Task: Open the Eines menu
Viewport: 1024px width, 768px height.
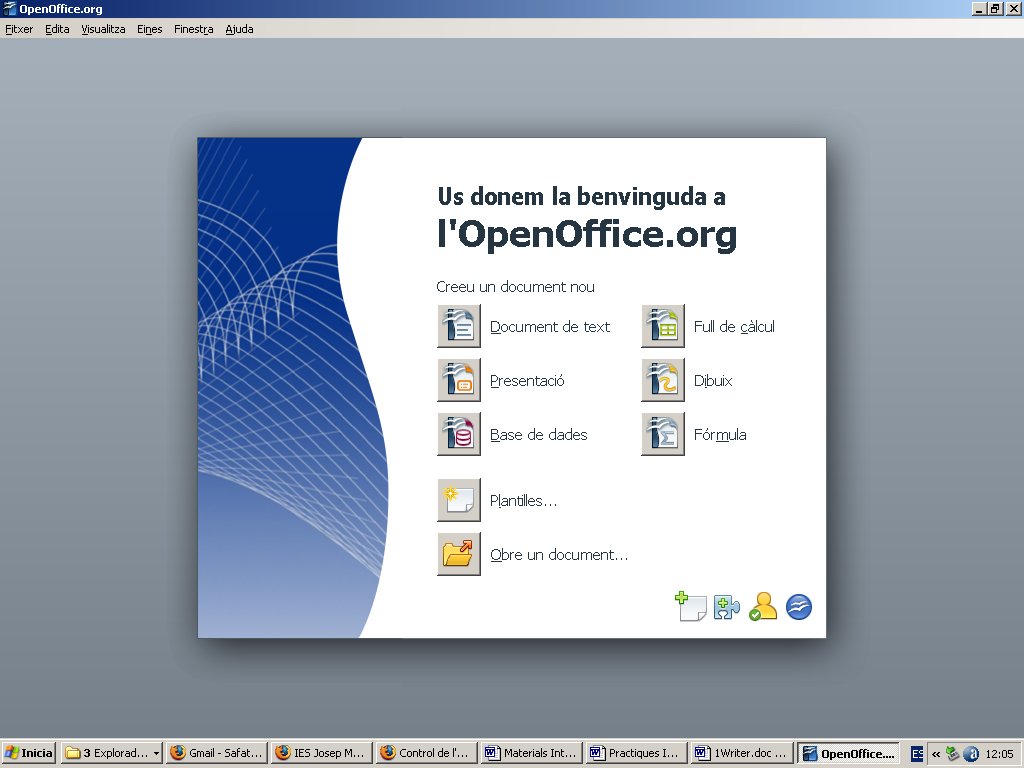Action: click(149, 29)
